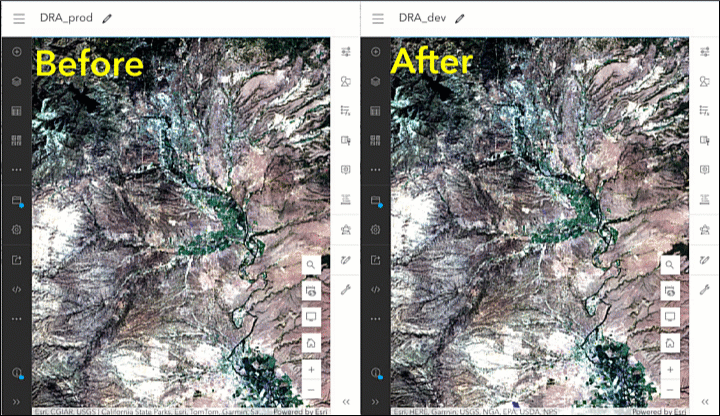This screenshot has height=416, width=720.
Task: Go to home extent on DRA_prod map
Action: (x=311, y=343)
